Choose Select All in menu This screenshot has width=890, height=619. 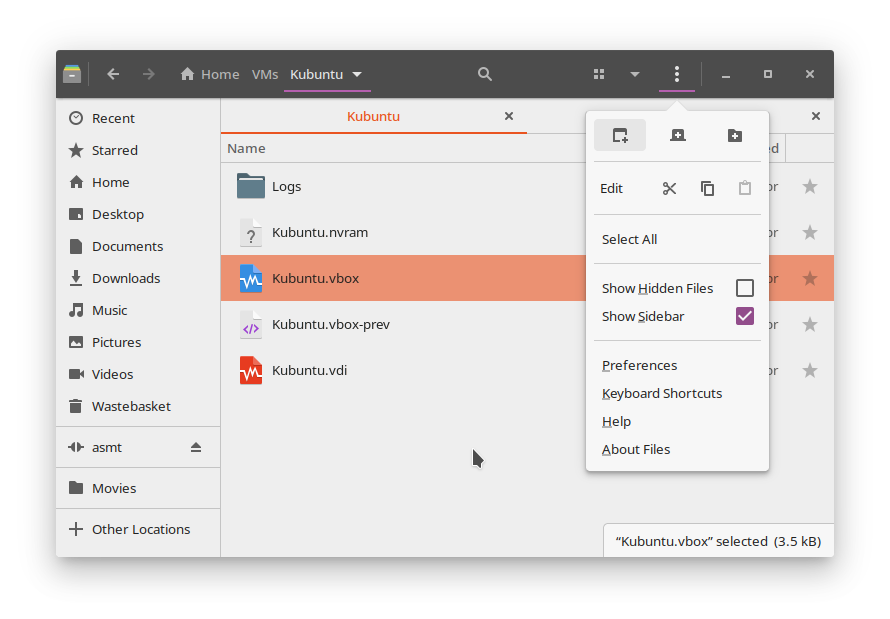[x=629, y=239]
